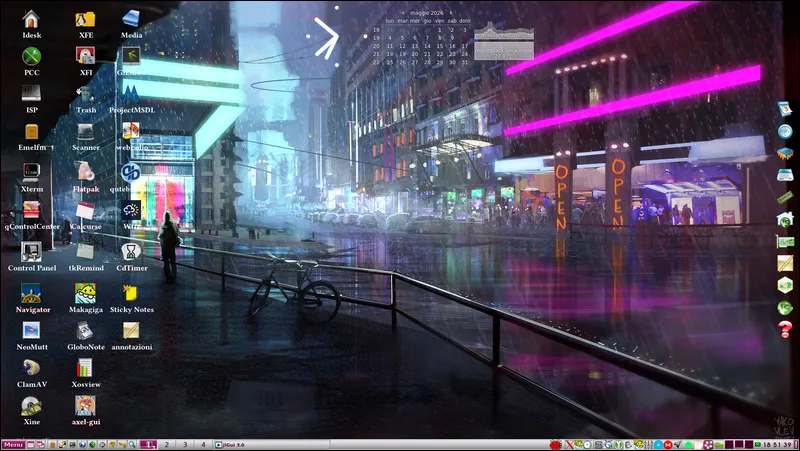Click the show desktop icon next to Menu
Image resolution: width=800 pixels, height=451 pixels.
point(31,445)
